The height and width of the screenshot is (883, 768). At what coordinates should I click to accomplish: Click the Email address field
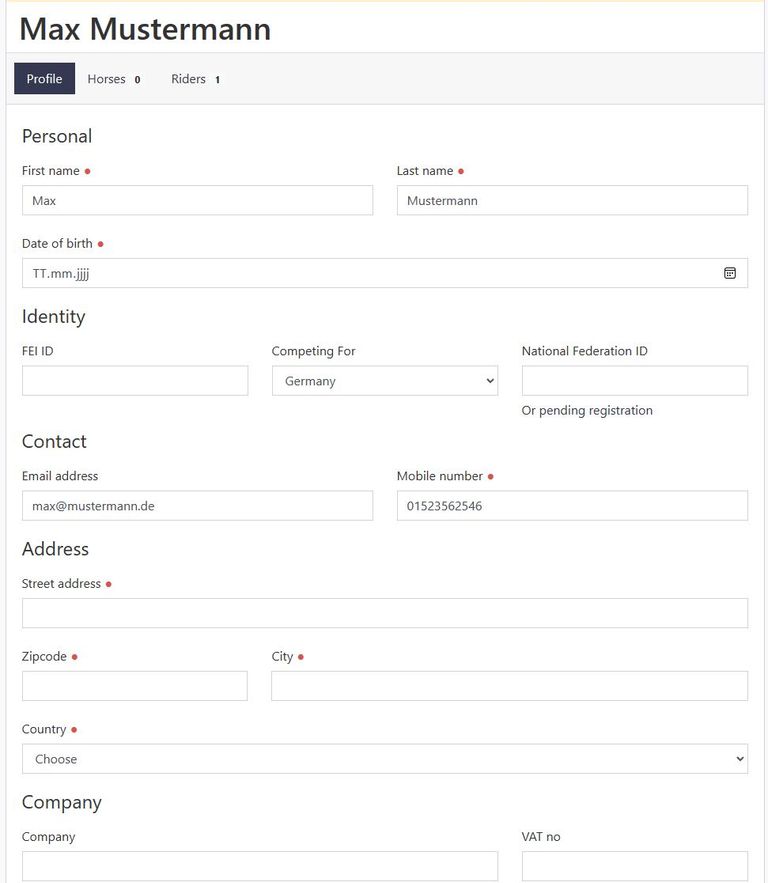[x=197, y=506]
